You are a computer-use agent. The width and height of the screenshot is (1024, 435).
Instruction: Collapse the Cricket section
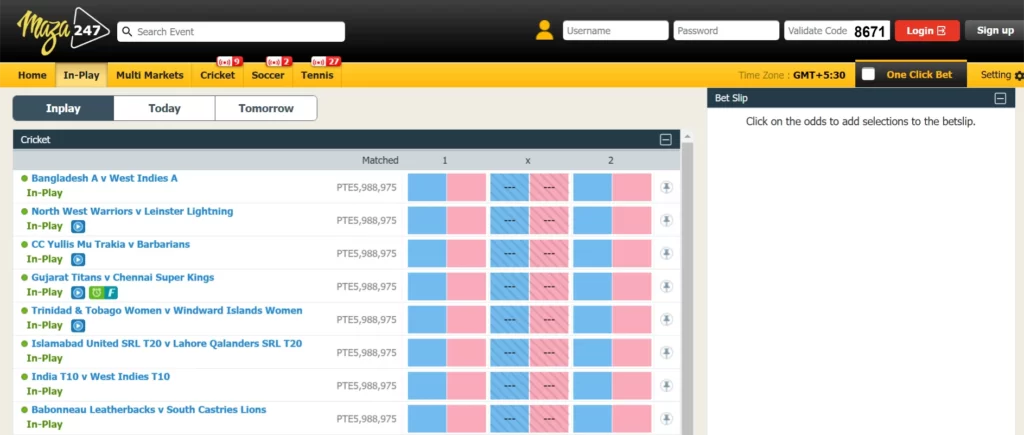tap(666, 140)
